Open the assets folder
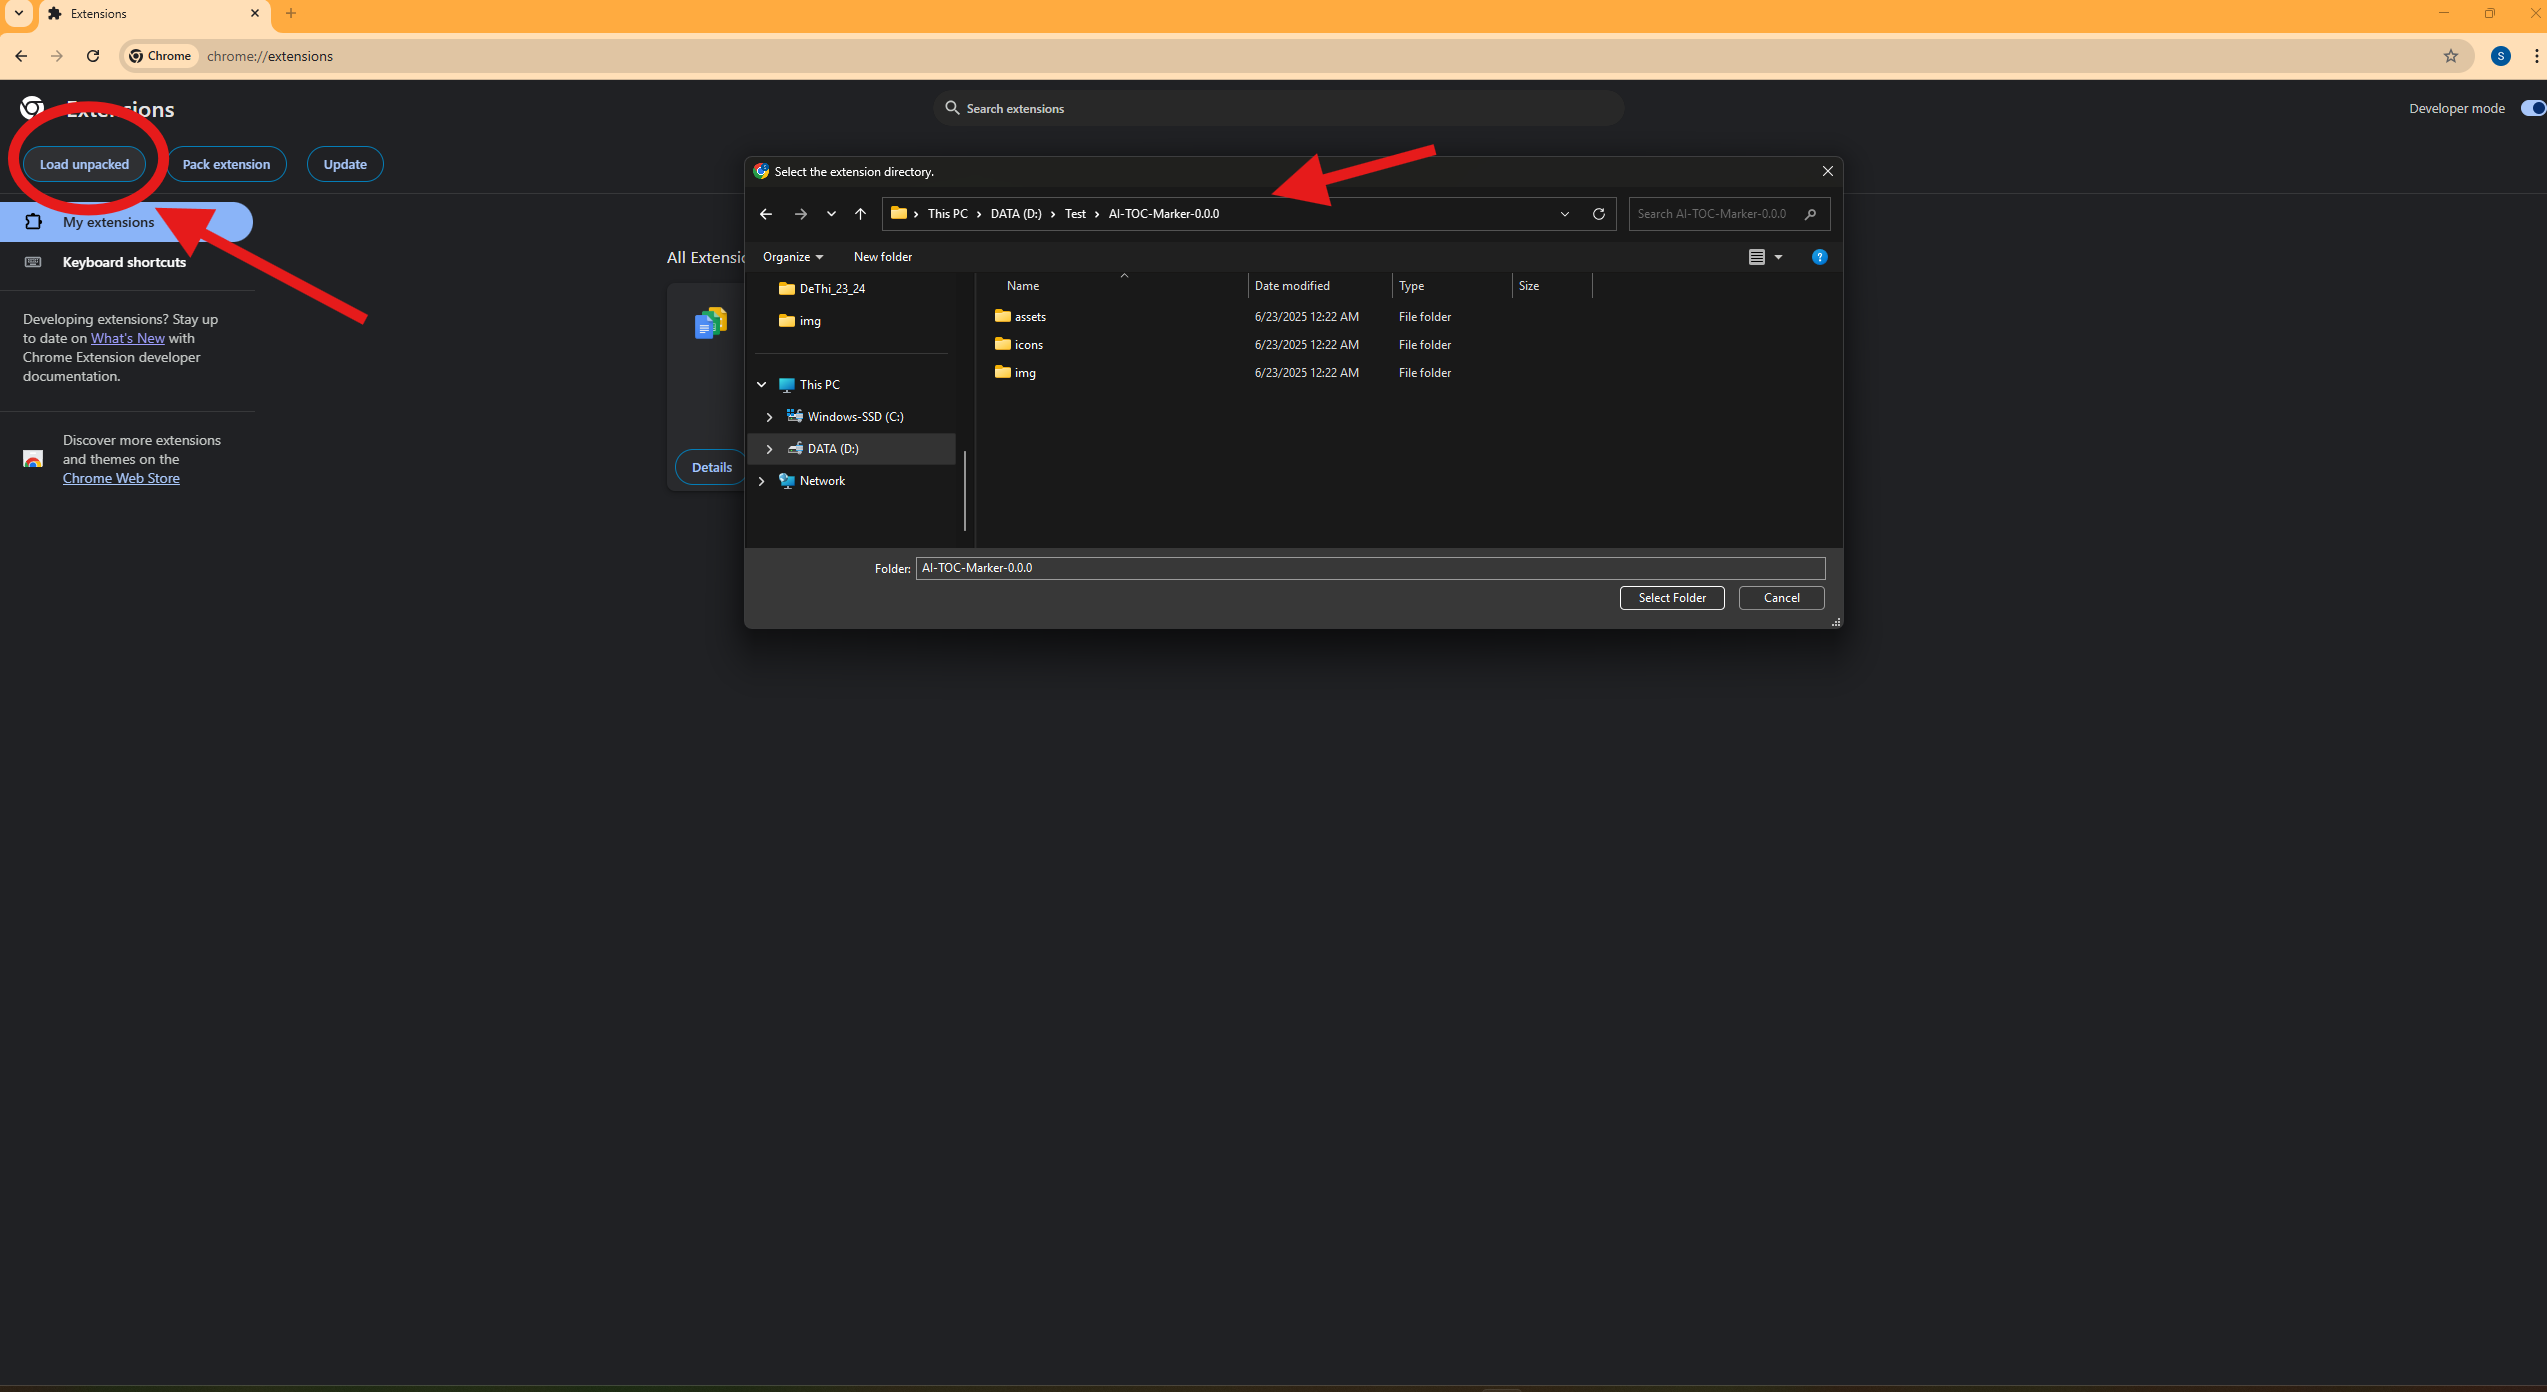The height and width of the screenshot is (1392, 2547). tap(1029, 317)
